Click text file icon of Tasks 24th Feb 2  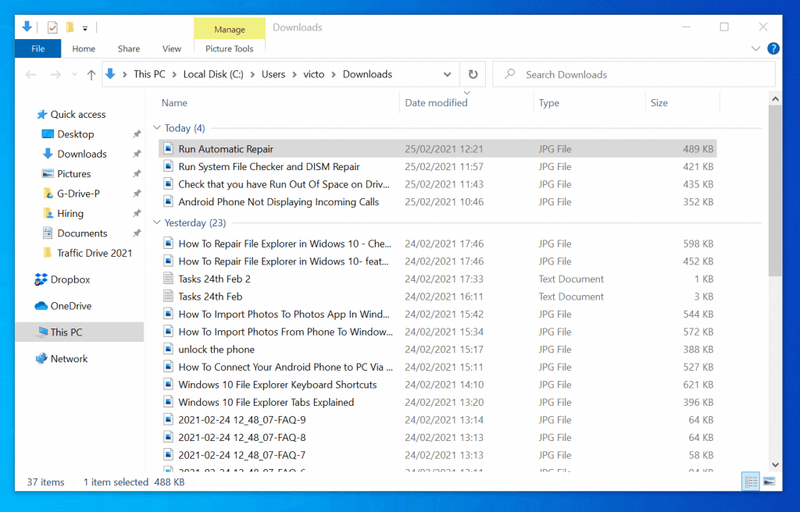168,278
